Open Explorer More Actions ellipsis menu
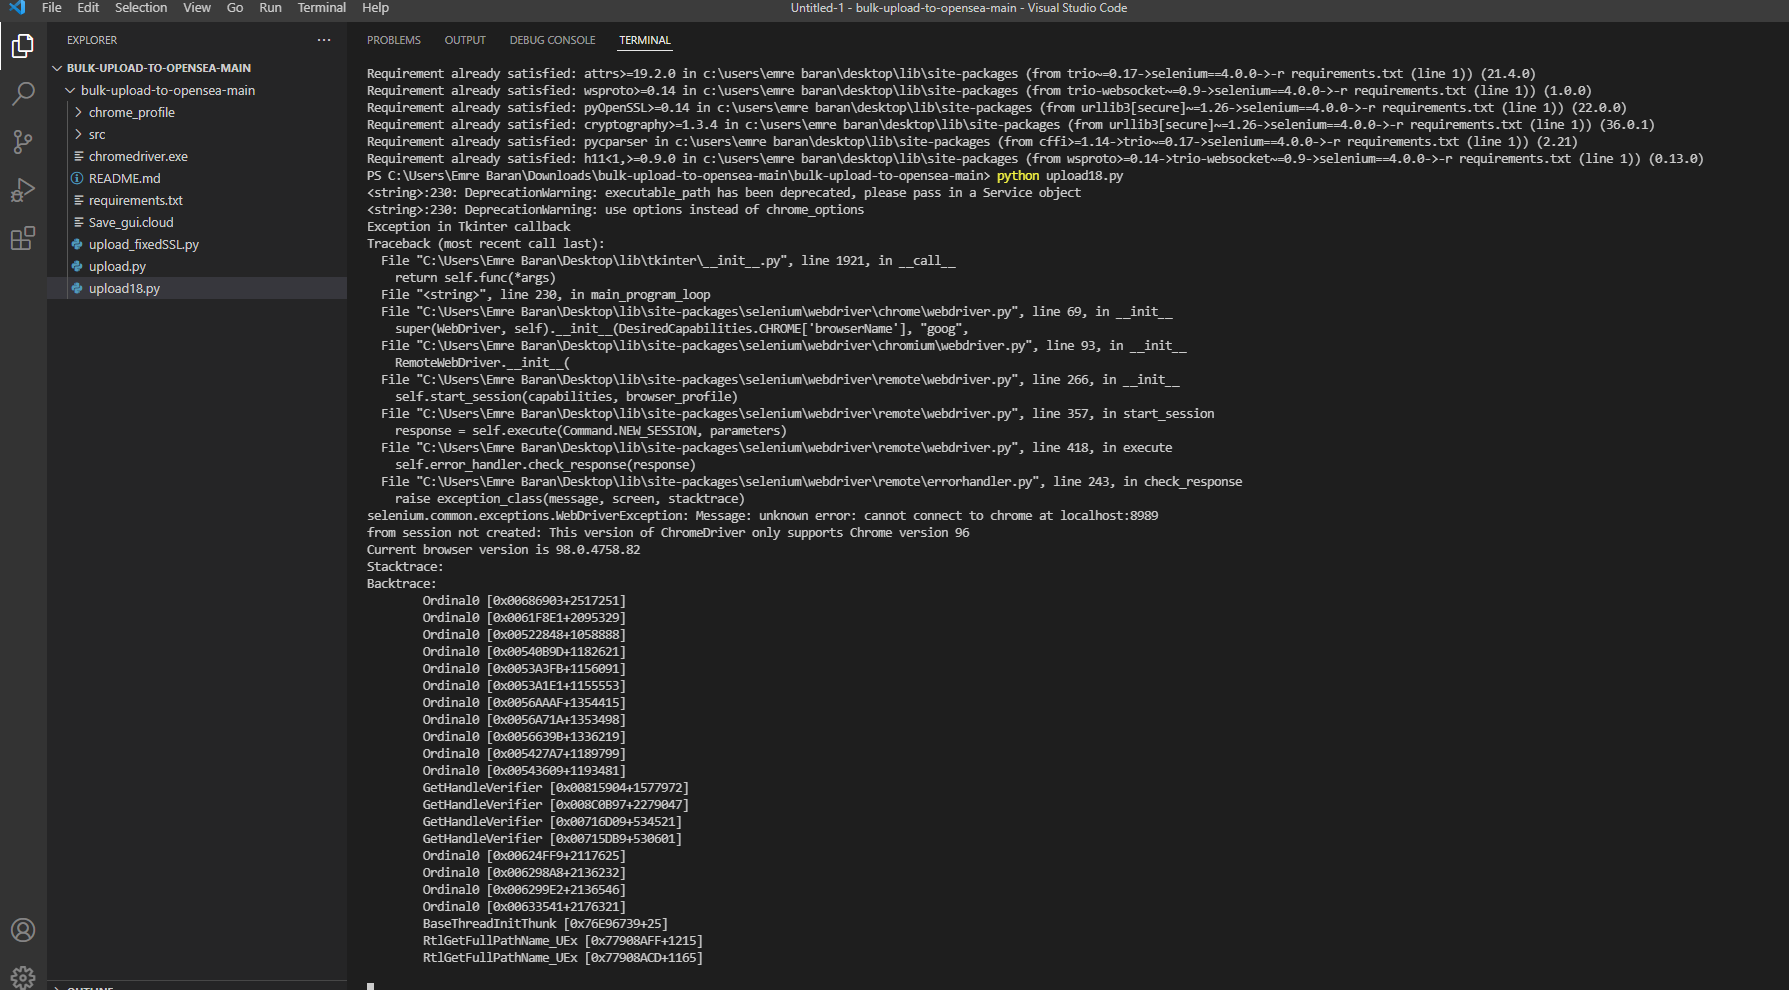1789x990 pixels. point(323,40)
